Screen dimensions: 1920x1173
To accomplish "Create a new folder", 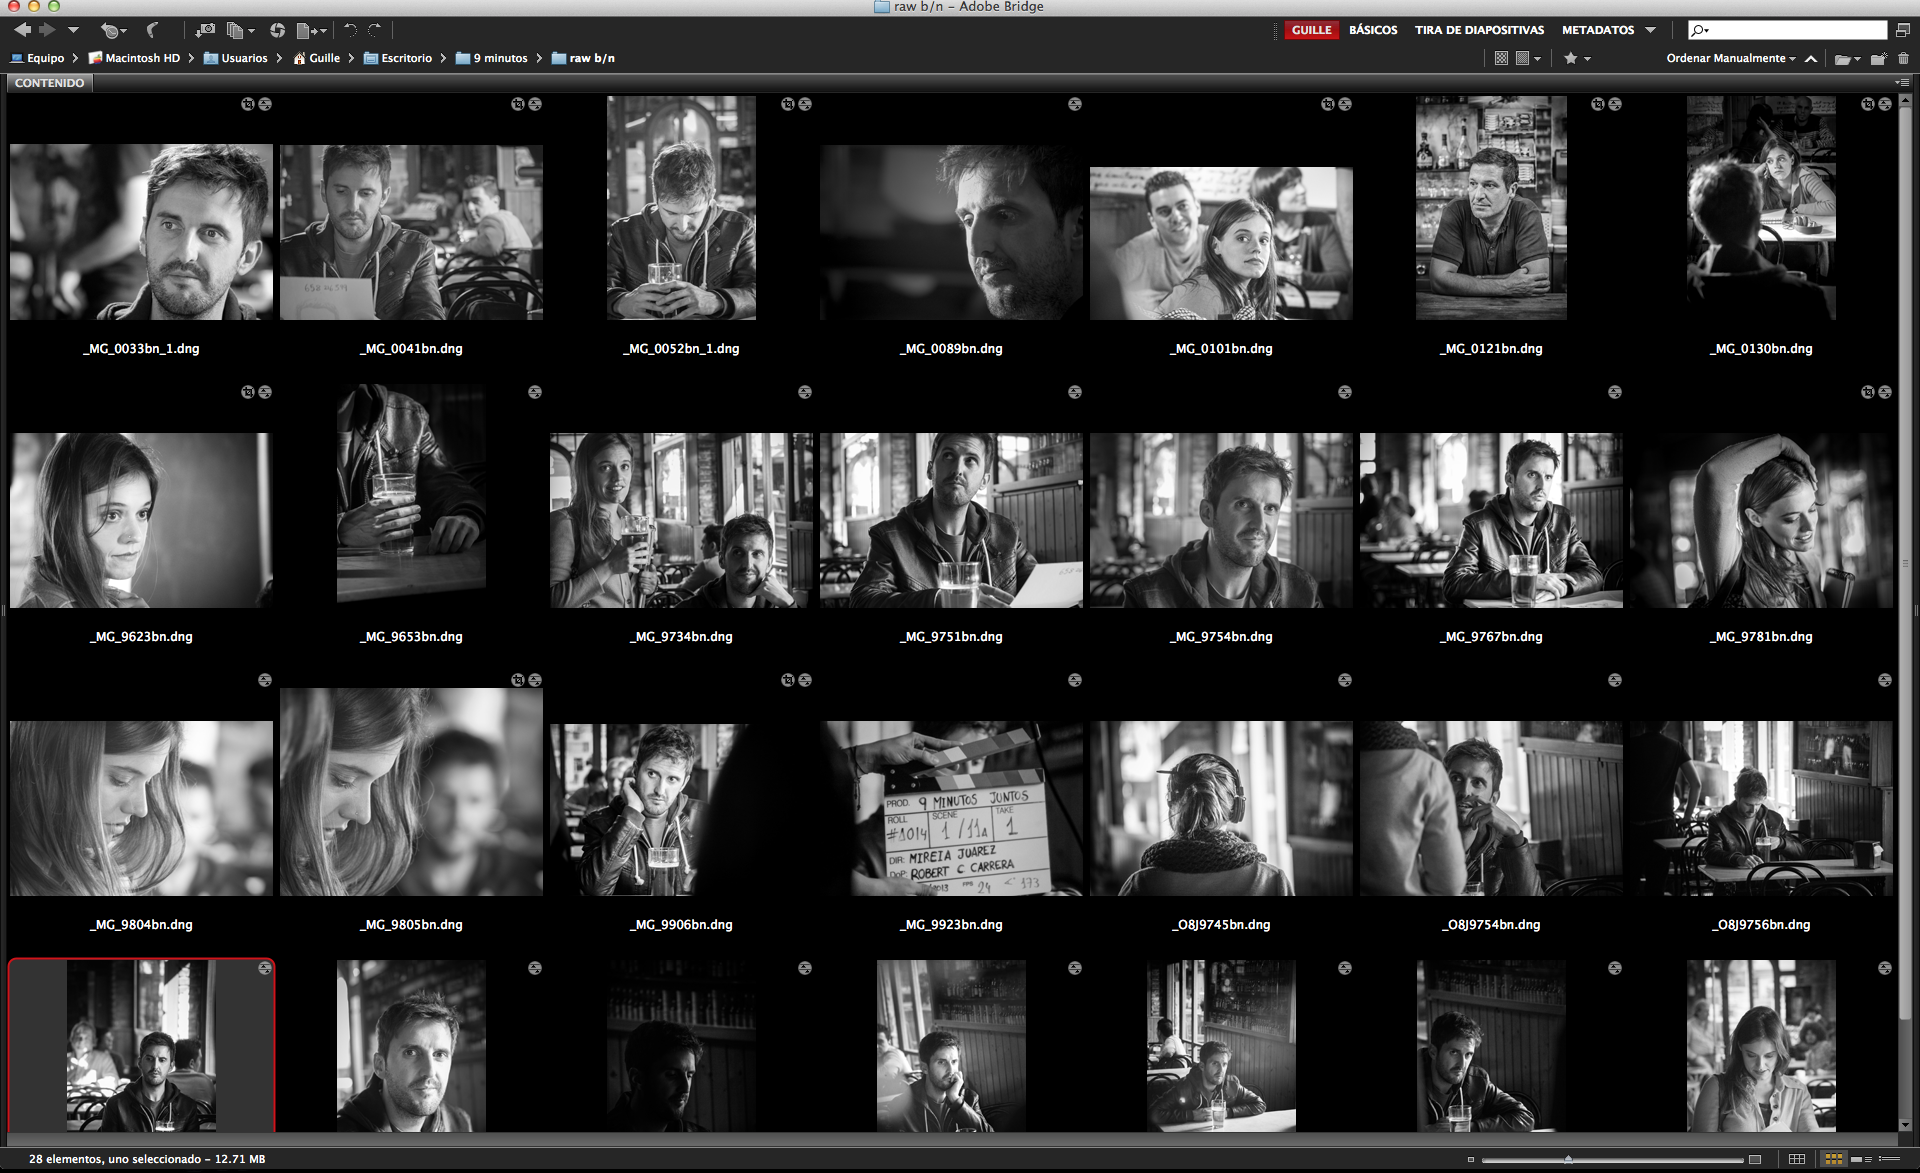I will pyautogui.click(x=1878, y=58).
